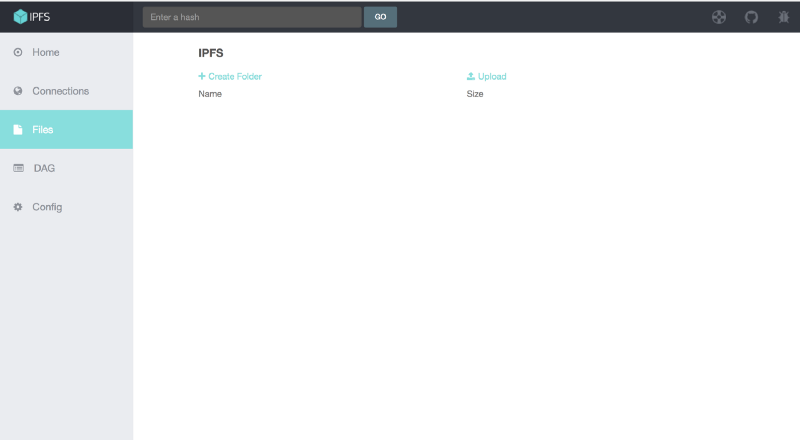Click the Home sidebar icon
Image resolution: width=800 pixels, height=440 pixels.
(18, 52)
